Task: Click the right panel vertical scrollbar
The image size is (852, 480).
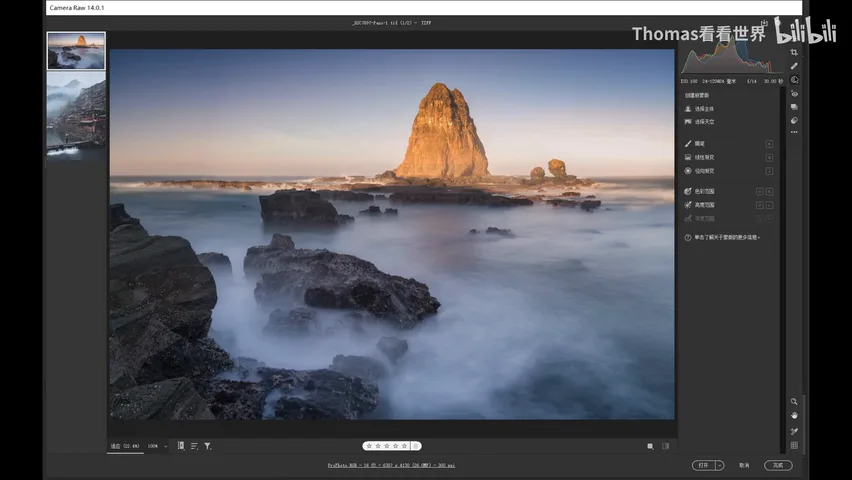Action: [783, 269]
